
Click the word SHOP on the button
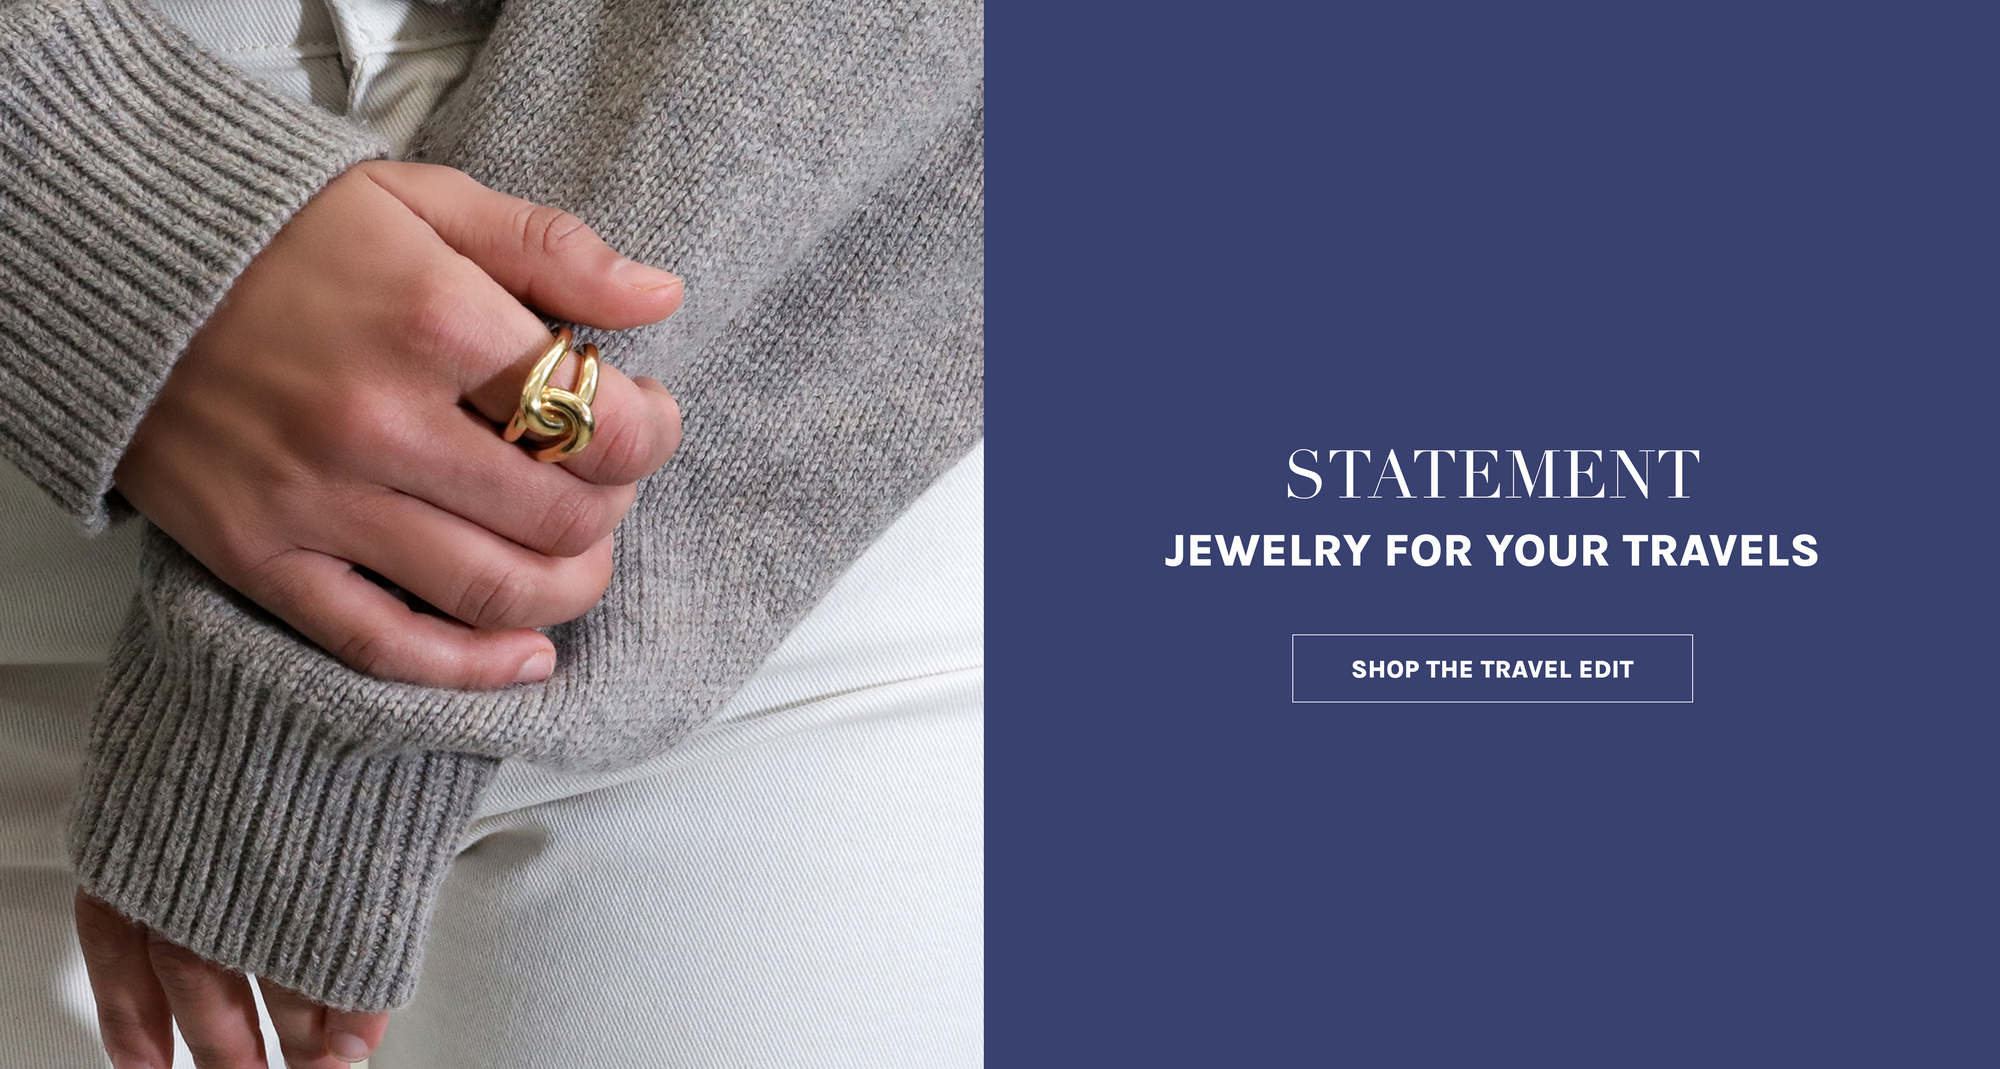[x=1385, y=669]
